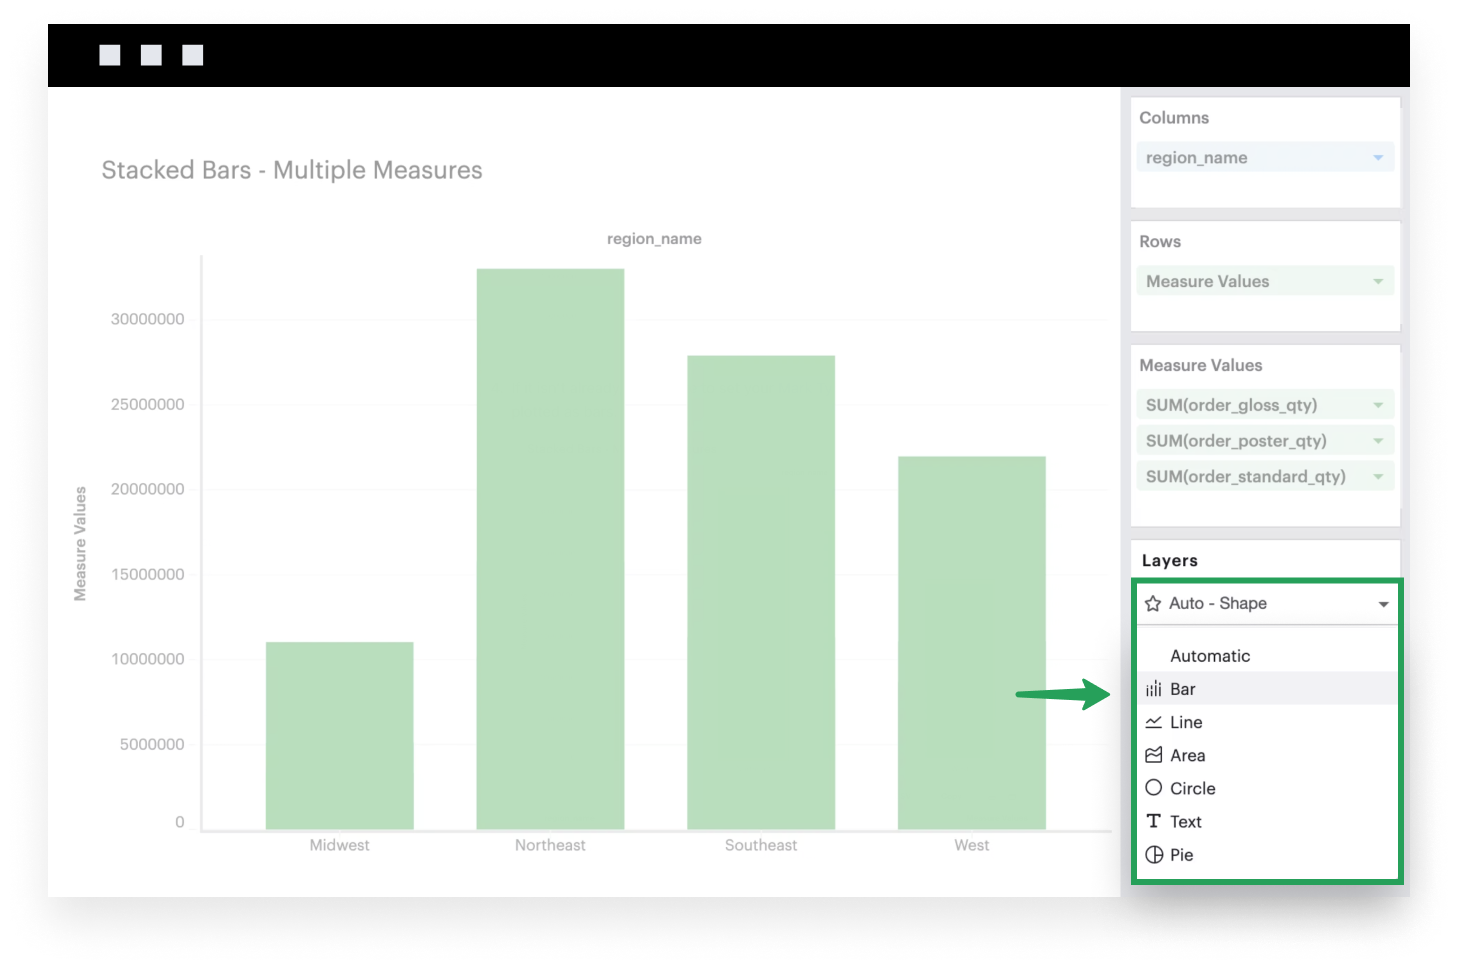
Task: Click the Circle shape icon
Action: coord(1154,788)
